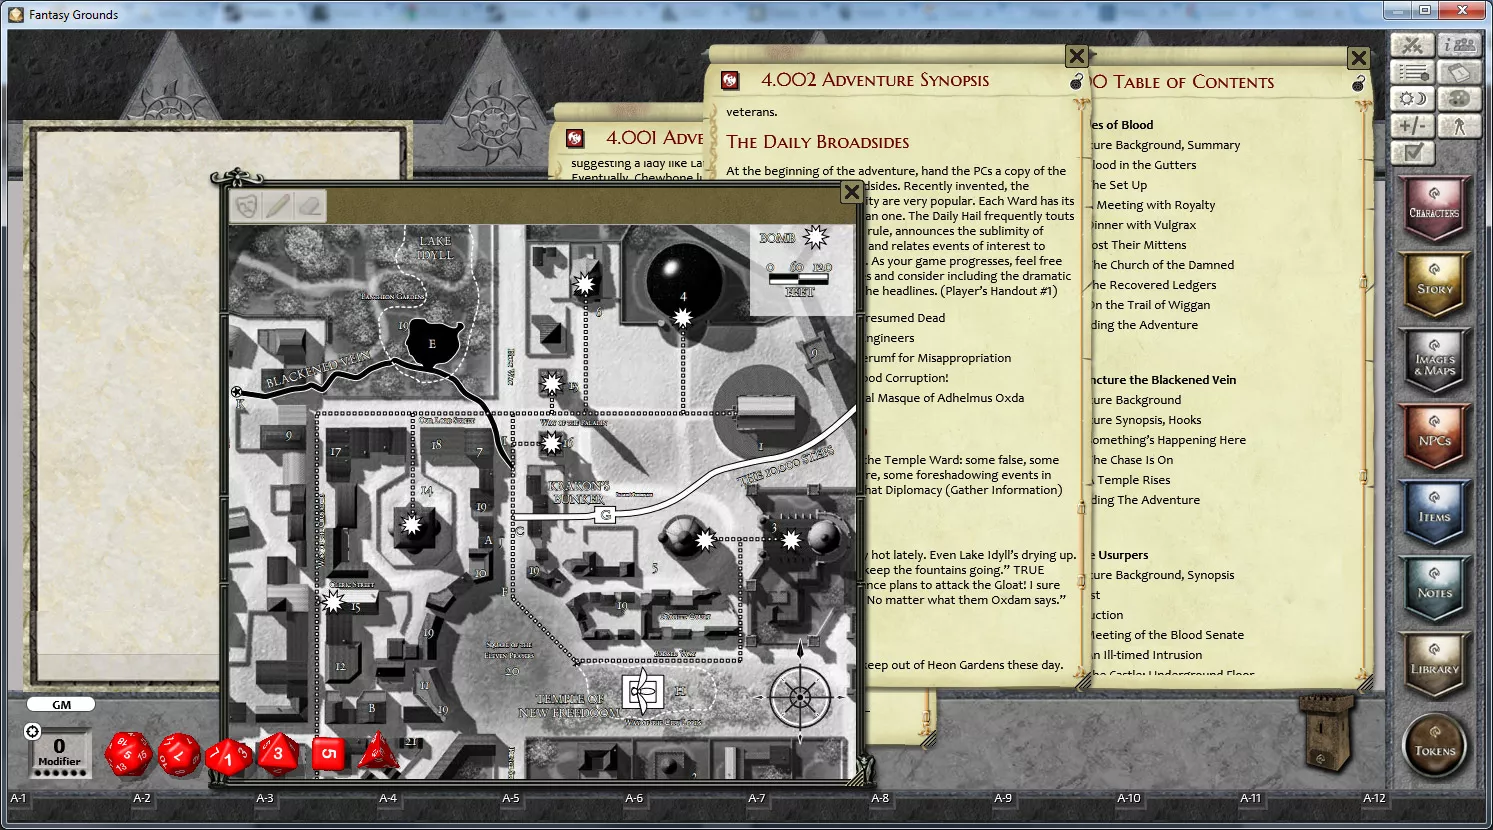Viewport: 1493px width, 830px height.
Task: Open 'The Recovered Ledgers' contents link
Action: (x=1153, y=285)
